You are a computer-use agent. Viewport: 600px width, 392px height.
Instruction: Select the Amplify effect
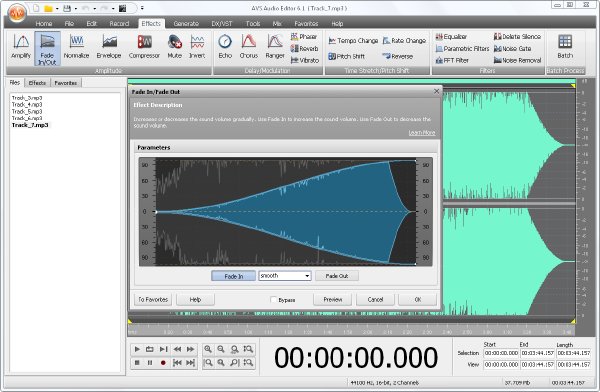pos(21,47)
